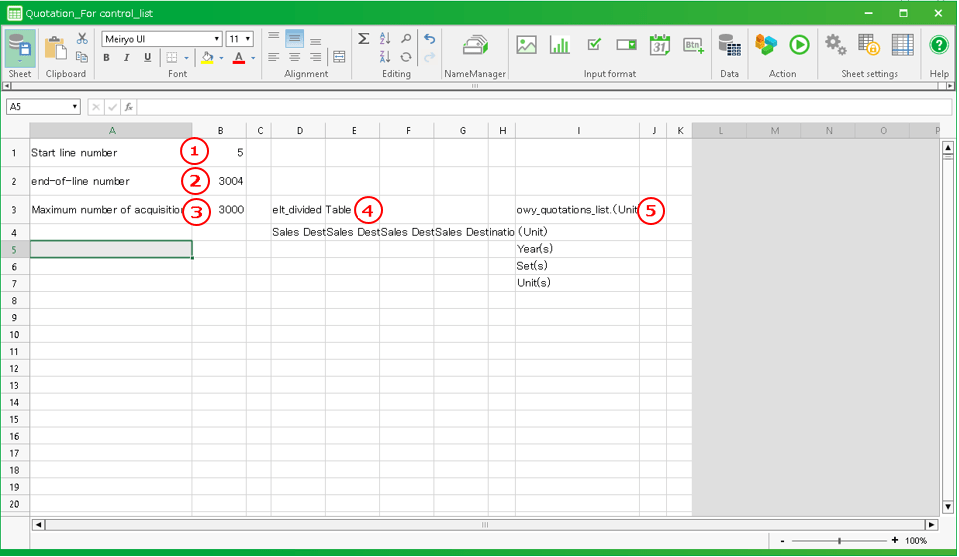The image size is (959, 557).
Task: Open the Help button
Action: click(939, 46)
